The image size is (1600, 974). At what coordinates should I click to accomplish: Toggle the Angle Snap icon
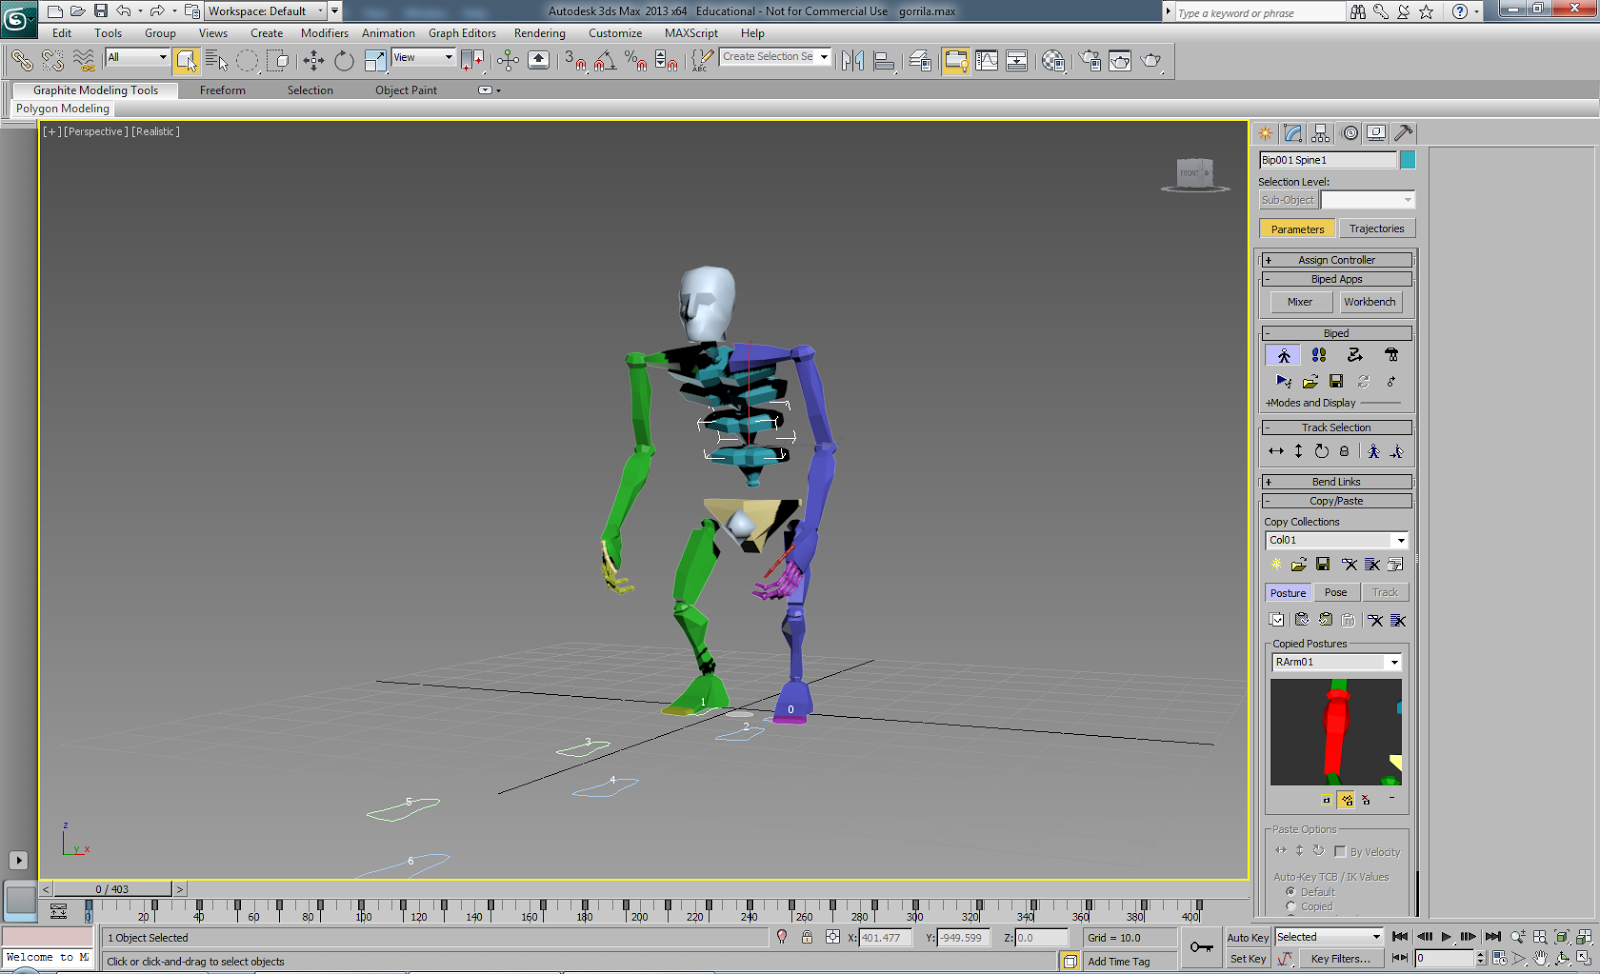click(604, 61)
